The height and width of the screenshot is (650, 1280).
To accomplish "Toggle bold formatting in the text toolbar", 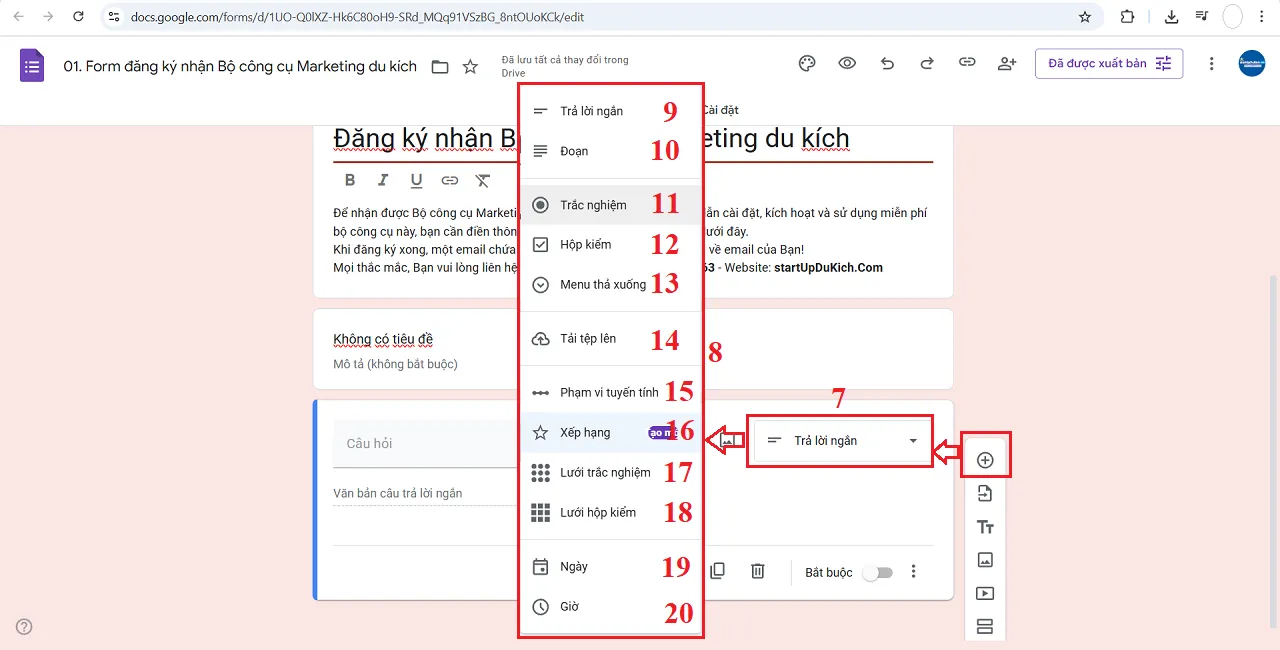I will point(350,180).
